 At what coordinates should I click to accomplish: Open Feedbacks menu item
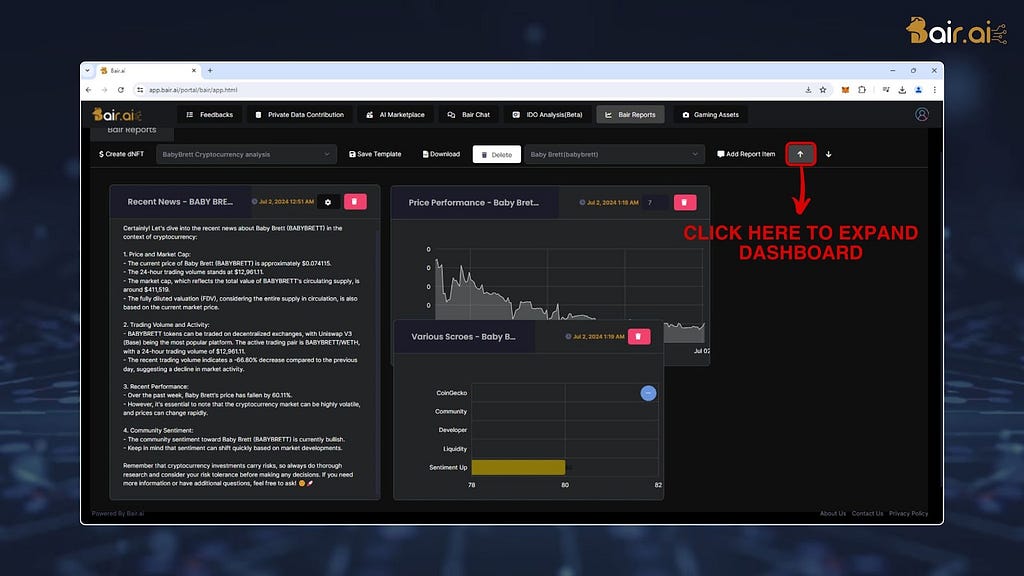coord(209,115)
